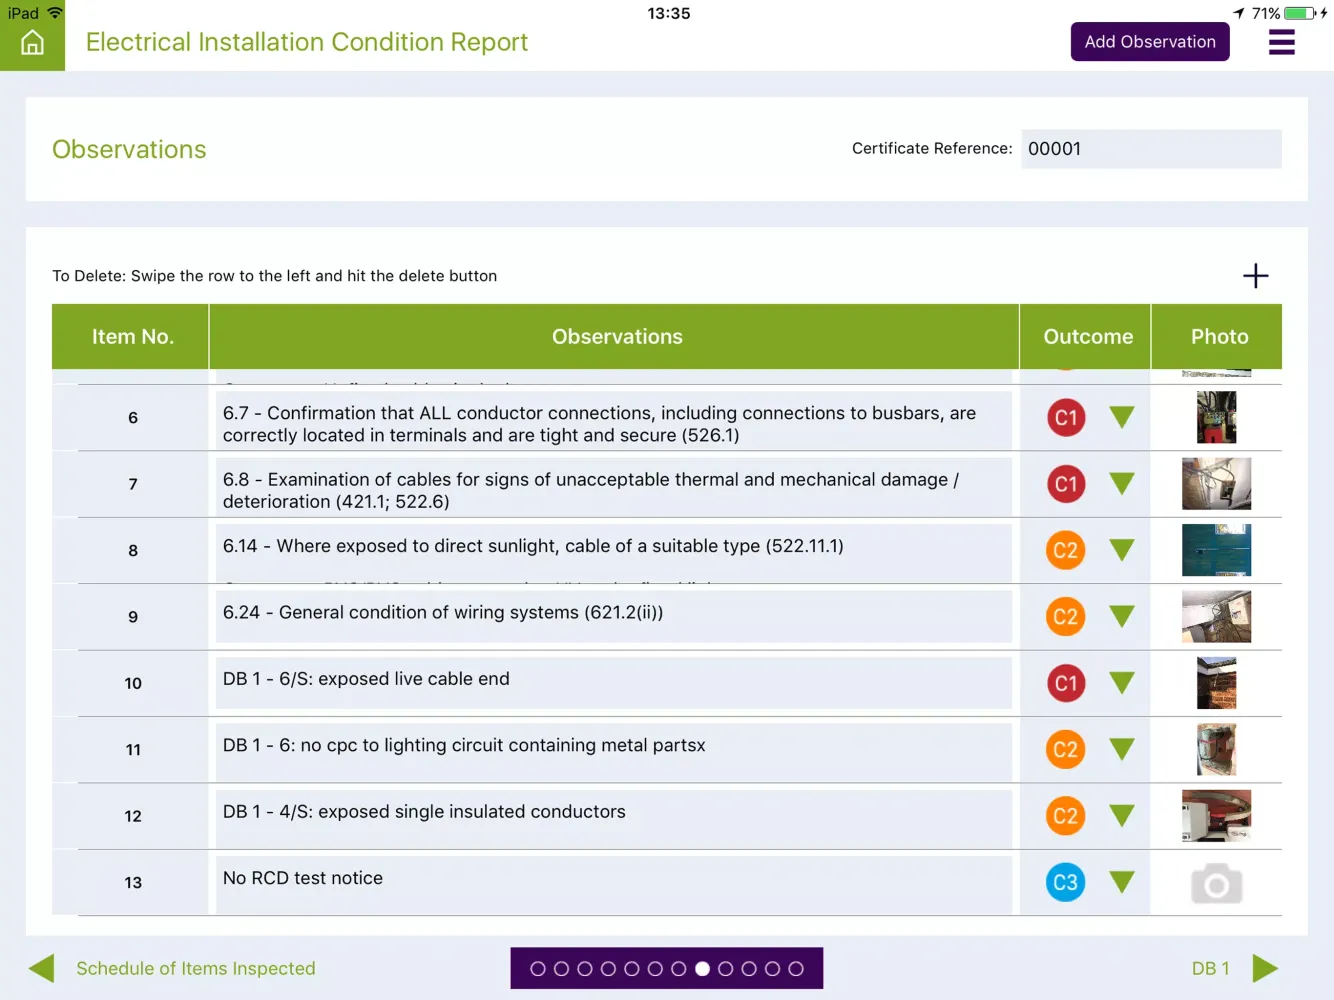Select the last page indicator dot
The width and height of the screenshot is (1334, 1000).
(796, 969)
